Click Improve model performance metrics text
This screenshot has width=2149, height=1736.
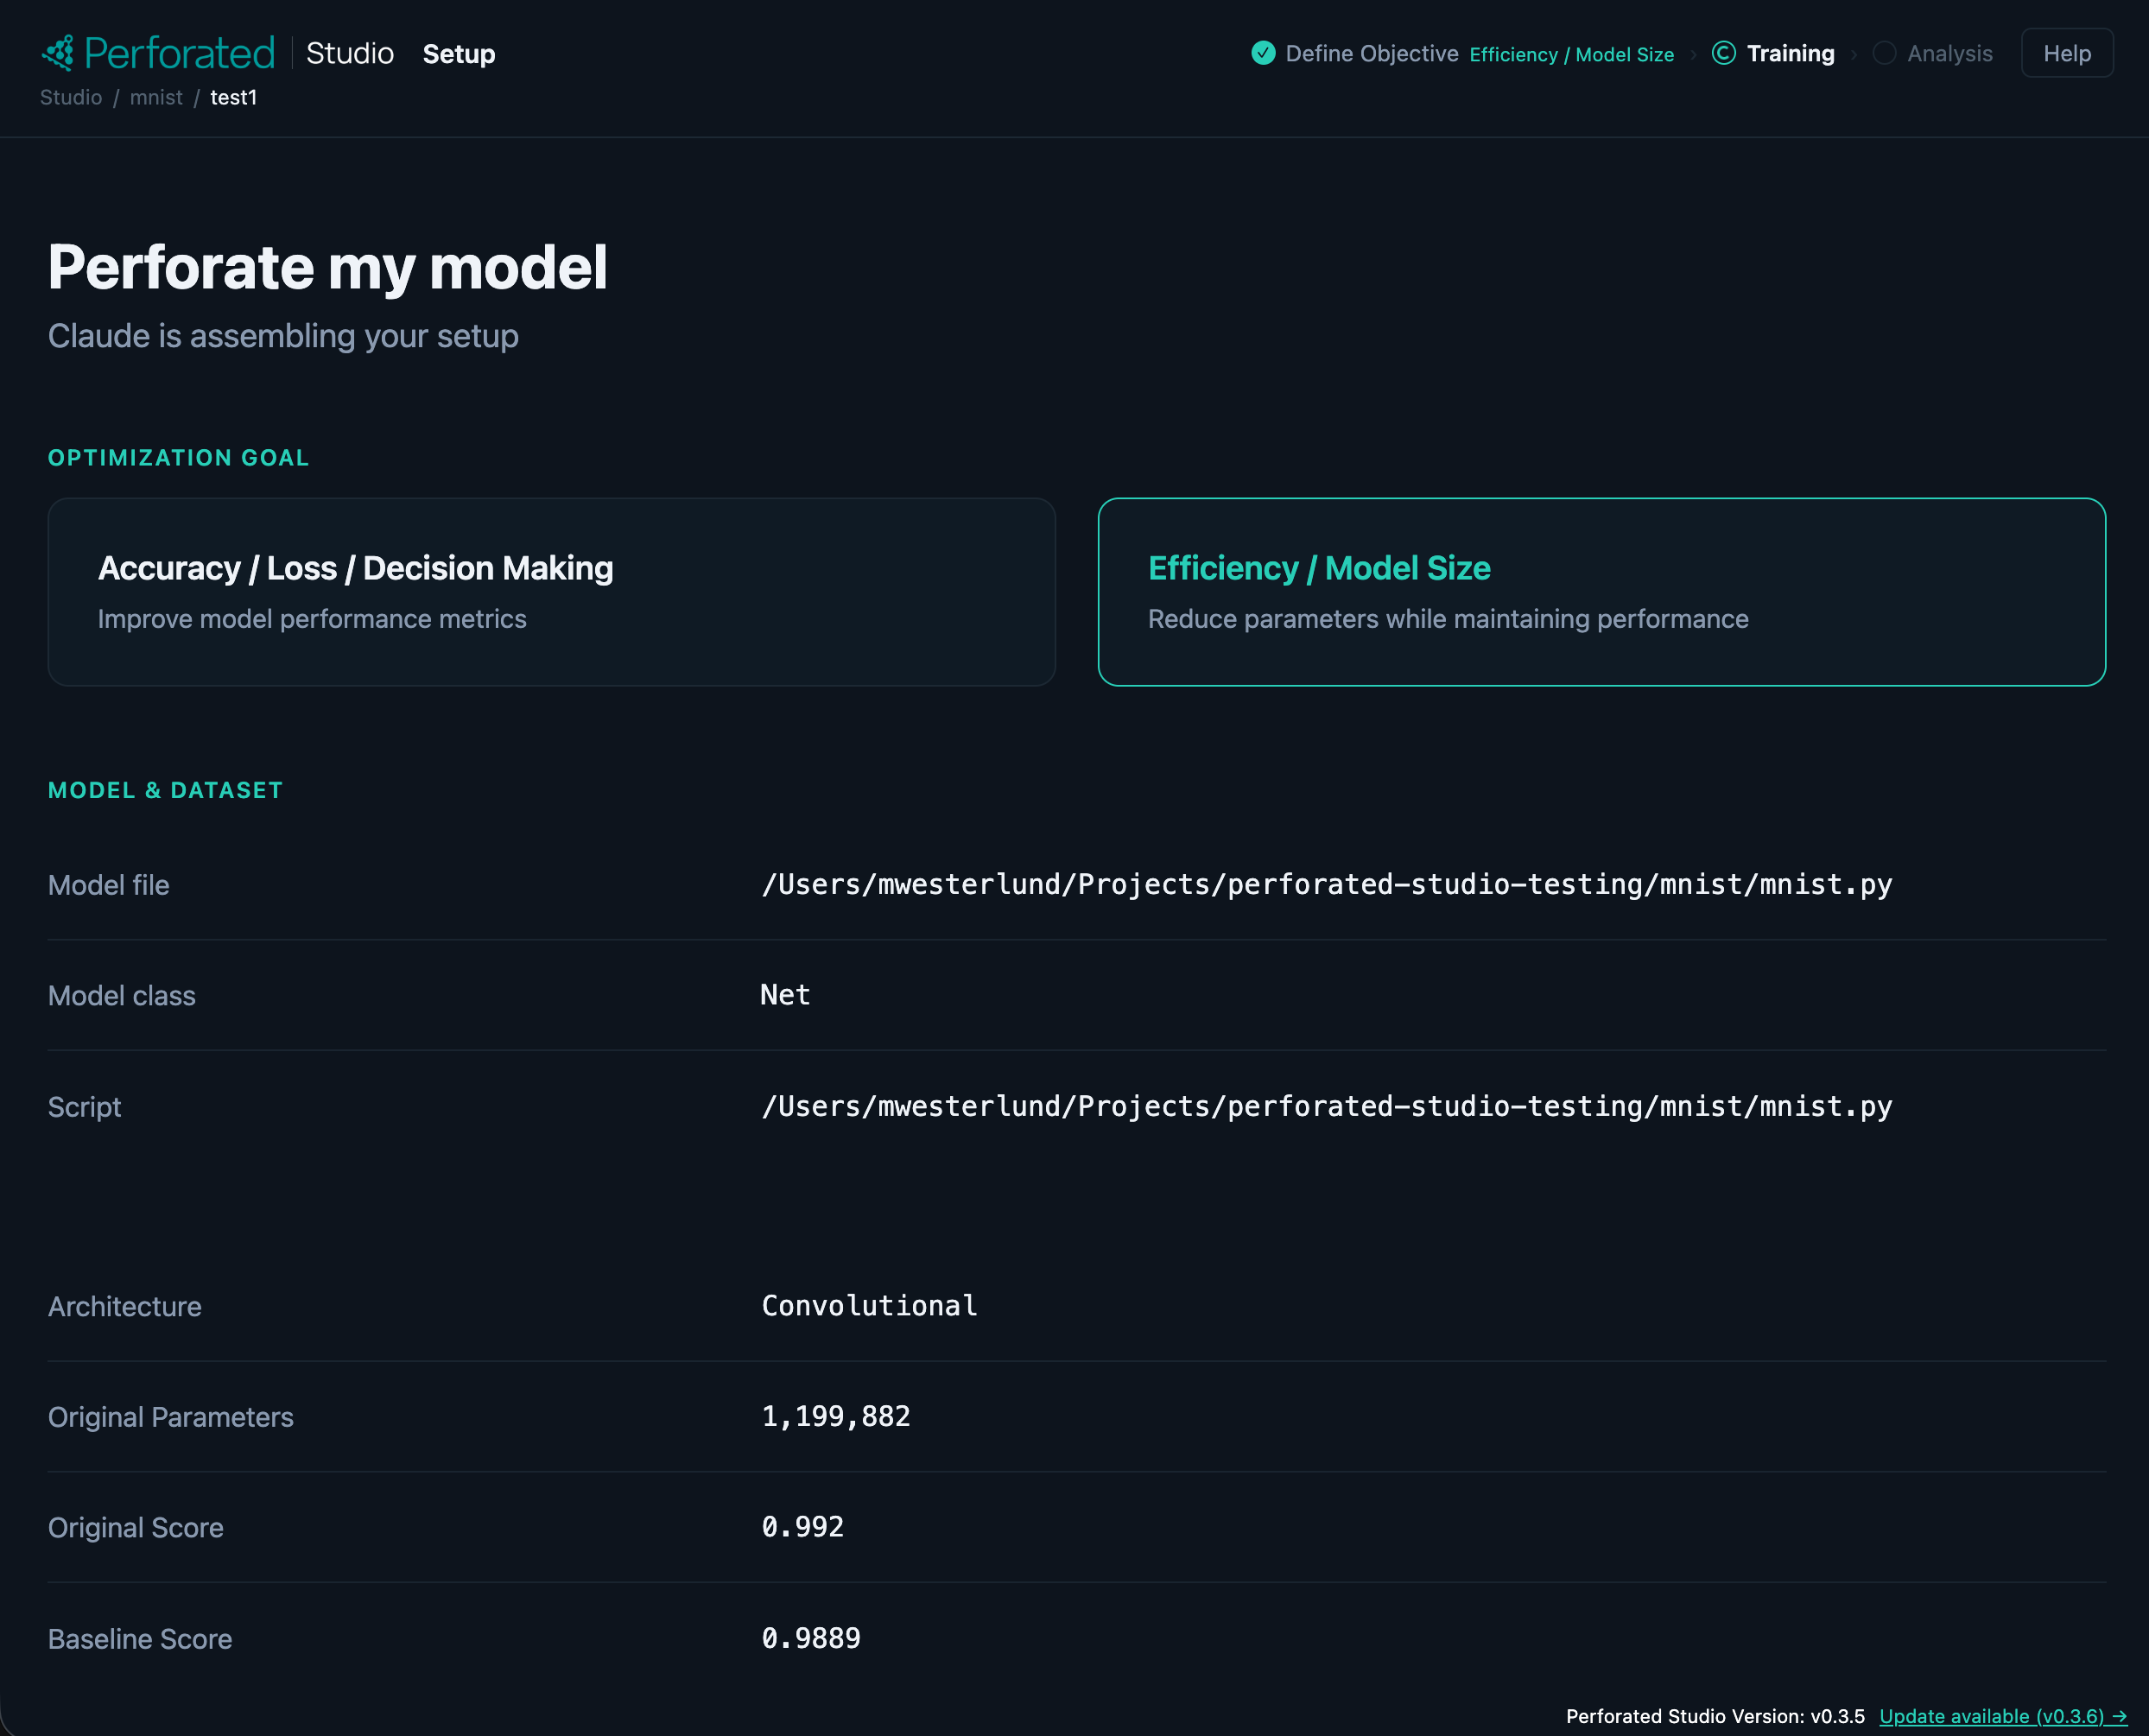[x=312, y=619]
